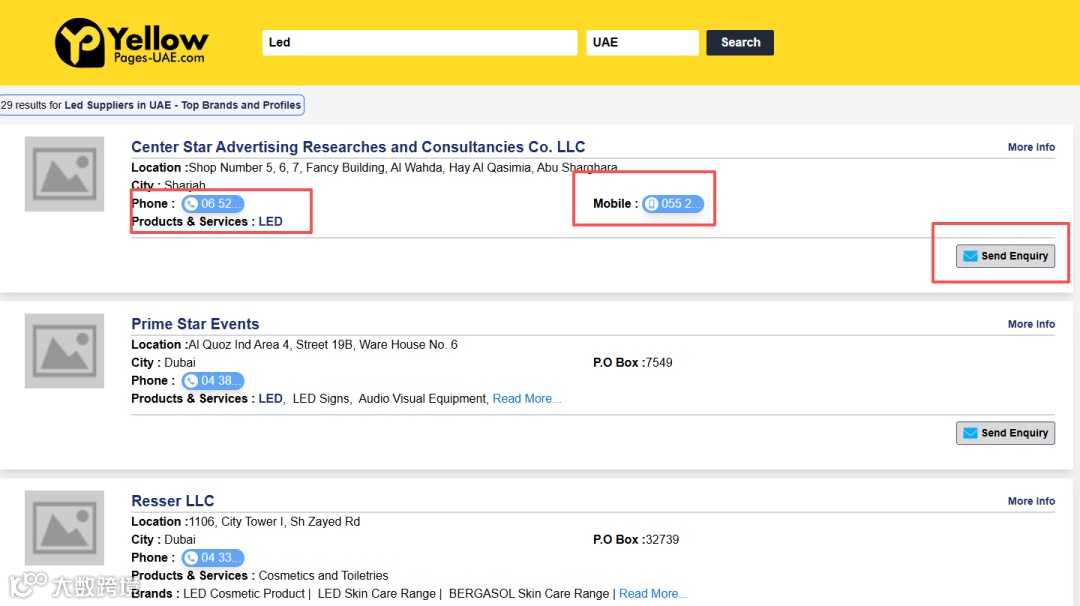Click the Yellow Pages-UAE.com logo

coord(132,43)
